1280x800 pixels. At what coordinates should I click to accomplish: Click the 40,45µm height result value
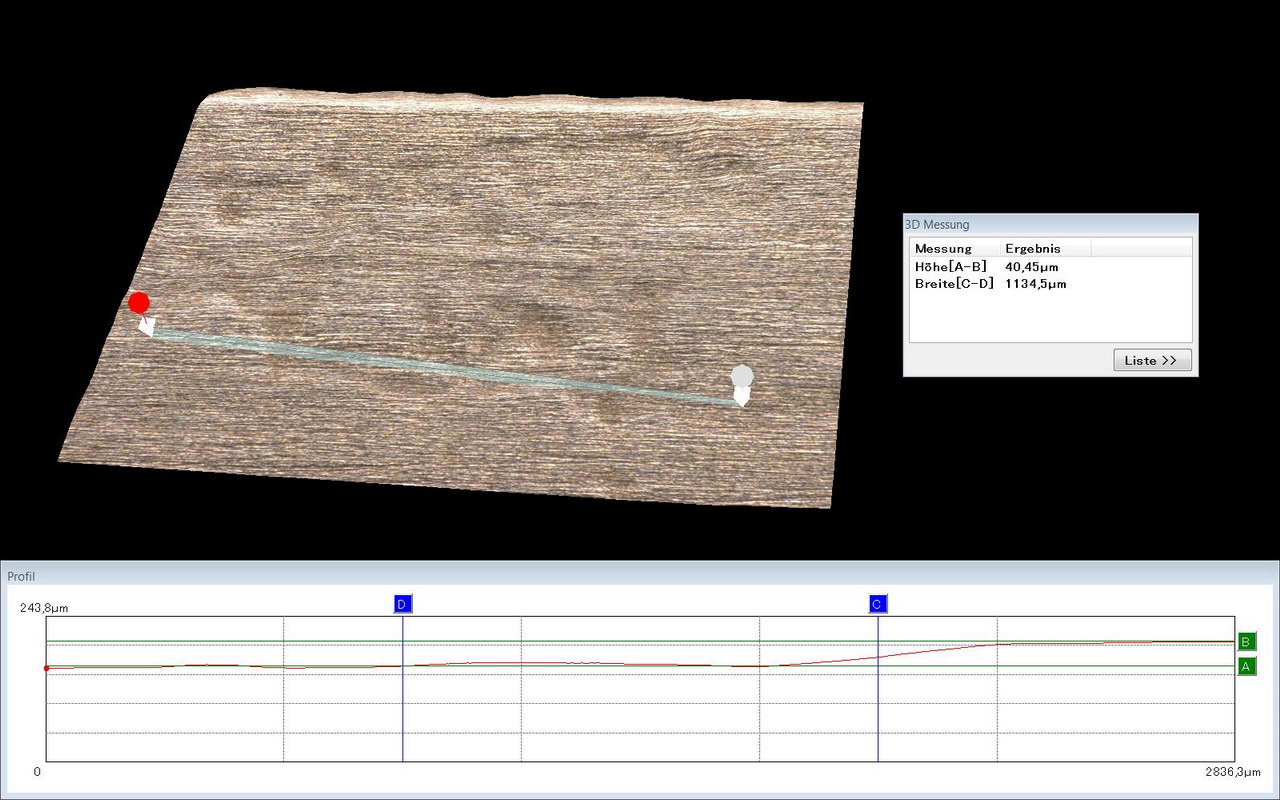[x=1031, y=267]
